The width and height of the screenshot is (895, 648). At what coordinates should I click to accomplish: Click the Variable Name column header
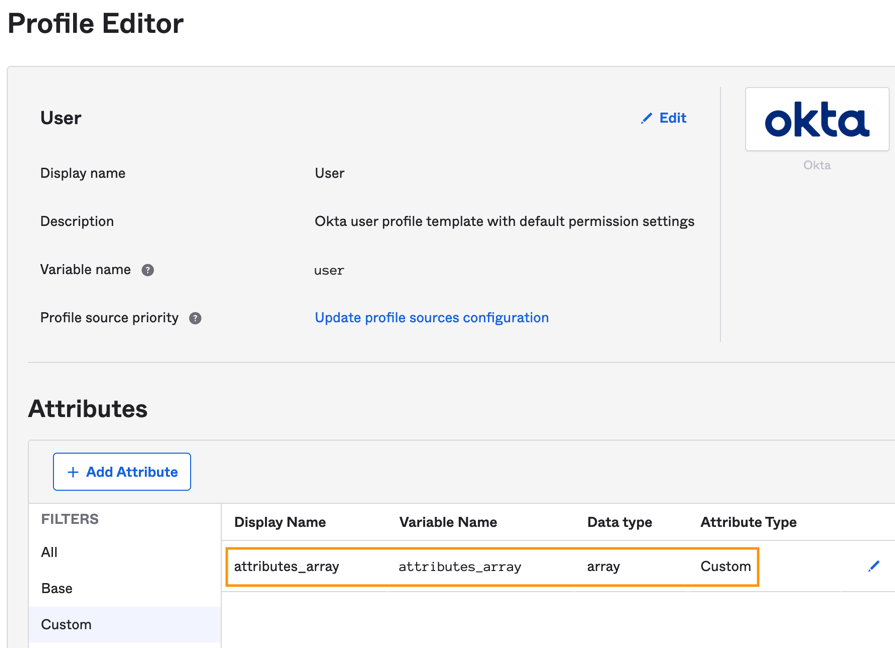tap(448, 522)
